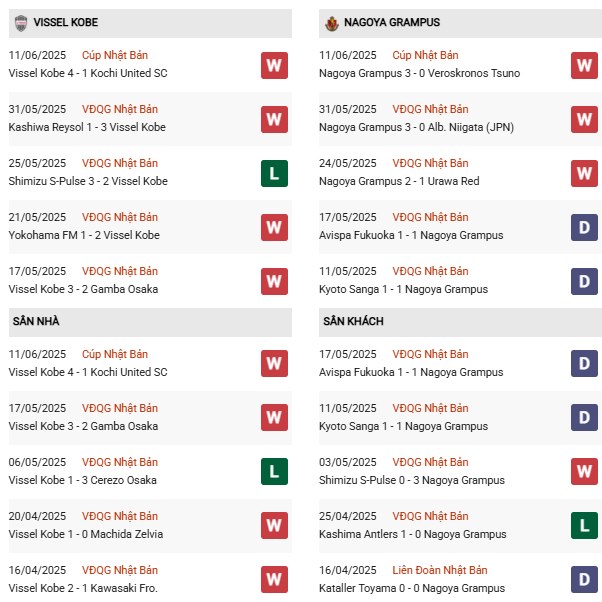
Task: Click W badge for Vissel Kobe 1-0 Machida Zelvia
Action: [274, 526]
